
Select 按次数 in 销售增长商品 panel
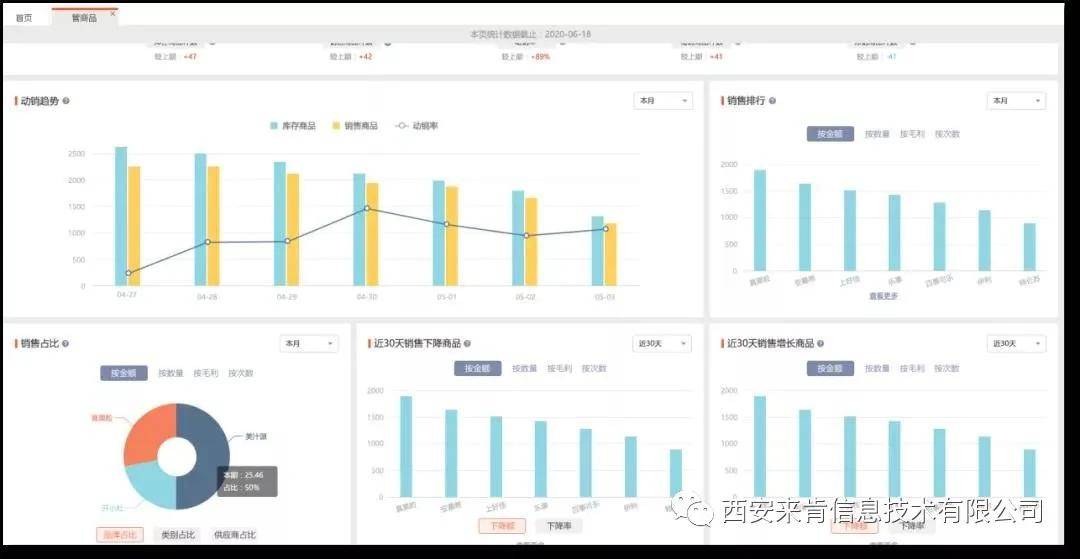pyautogui.click(x=946, y=368)
